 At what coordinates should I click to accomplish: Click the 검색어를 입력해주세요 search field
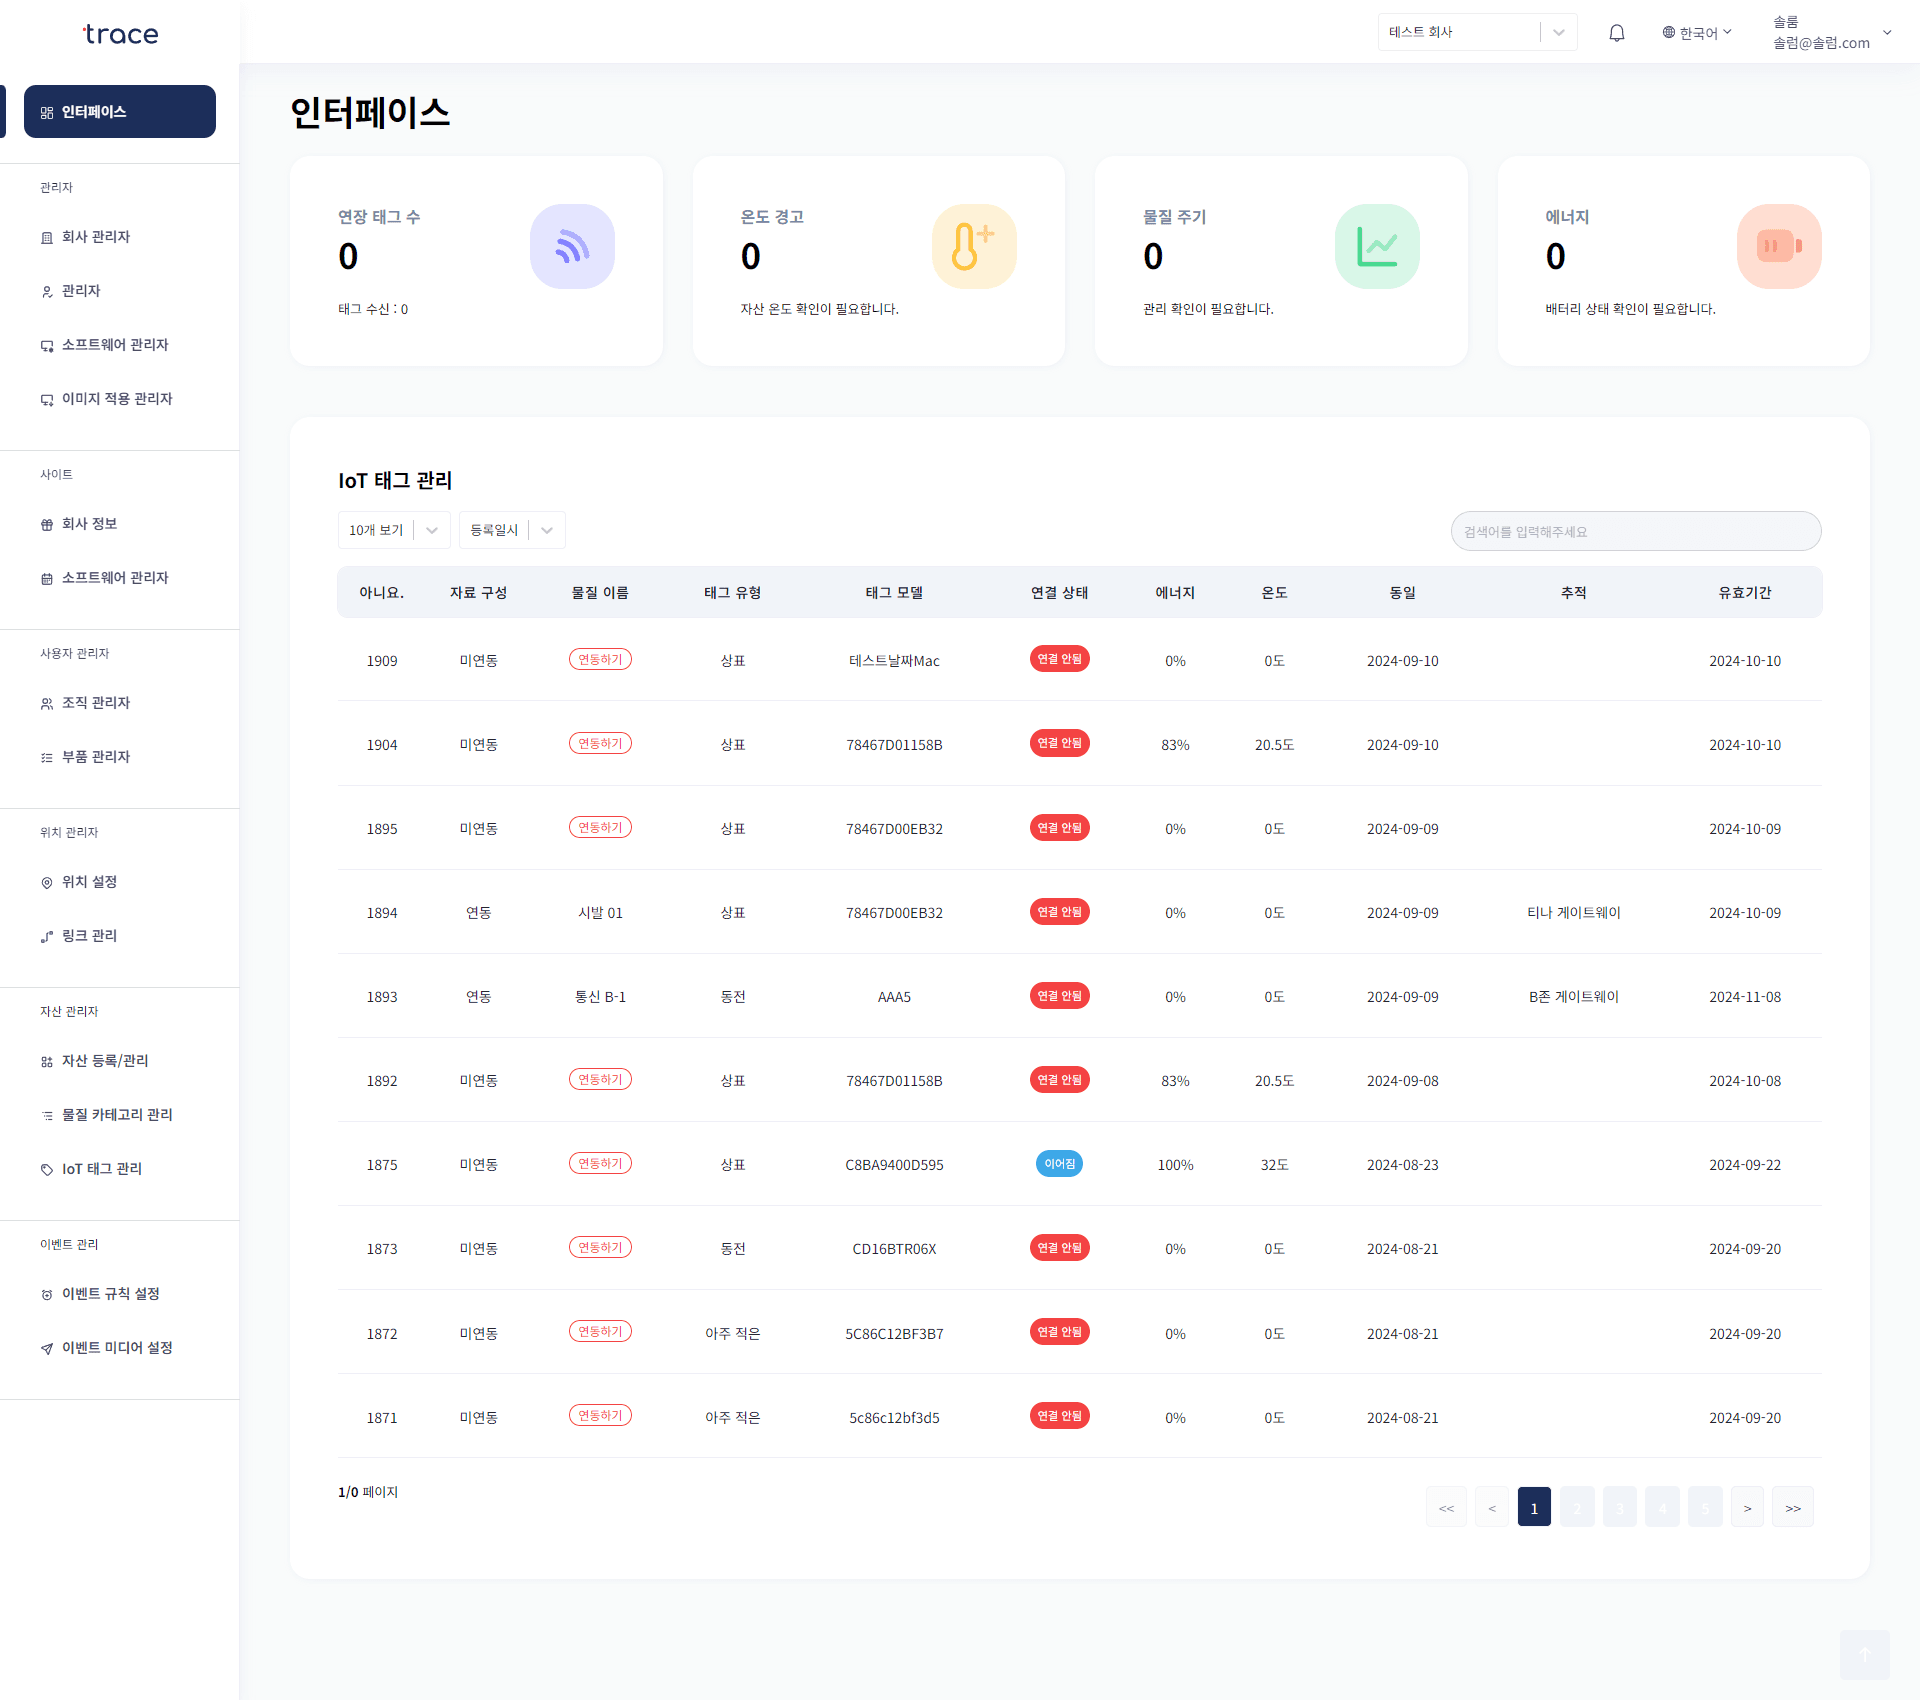[1635, 531]
